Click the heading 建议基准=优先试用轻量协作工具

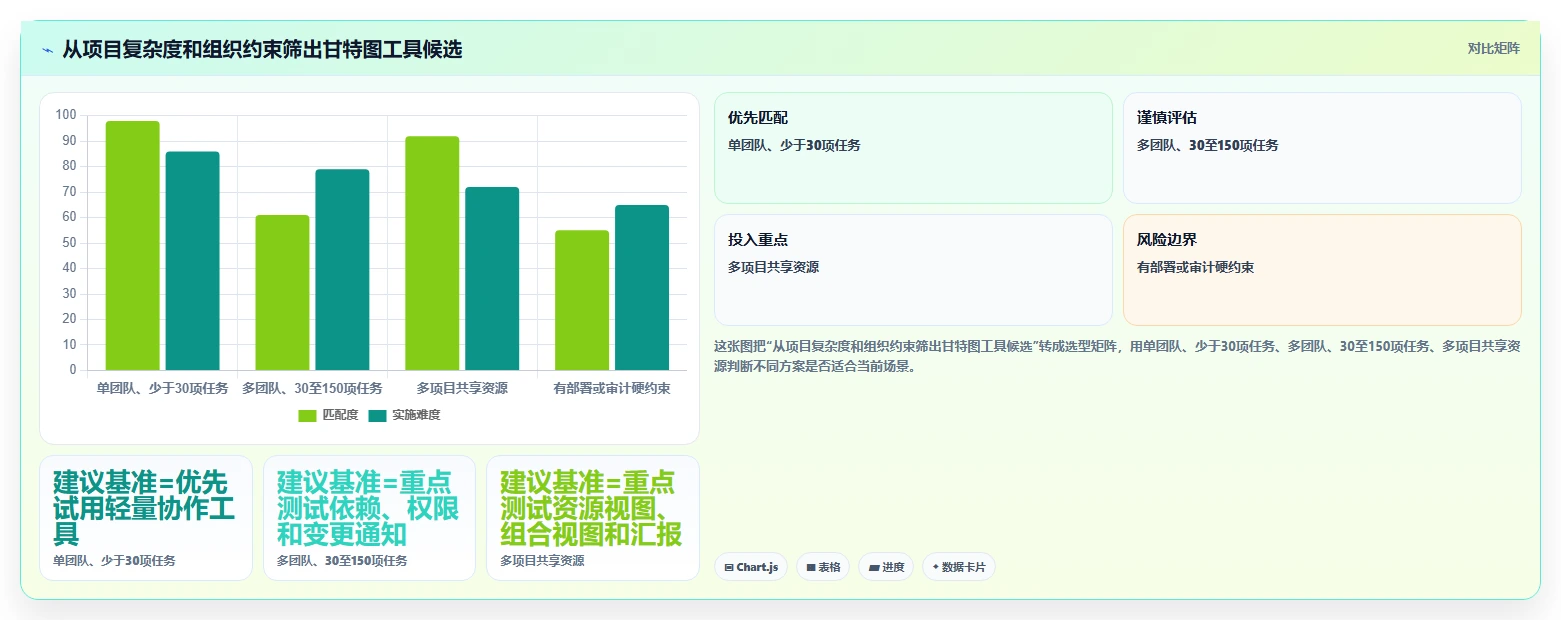(145, 507)
